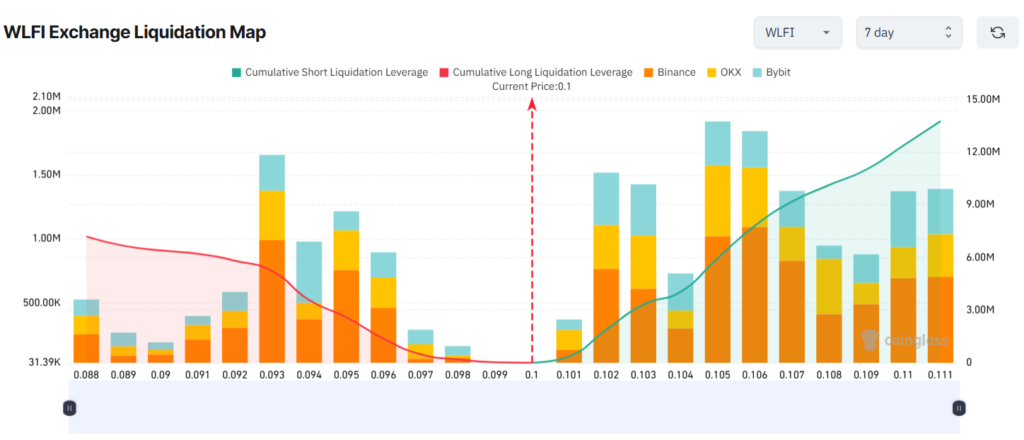
Task: Click the 0.106 stacked bar
Action: [754, 247]
